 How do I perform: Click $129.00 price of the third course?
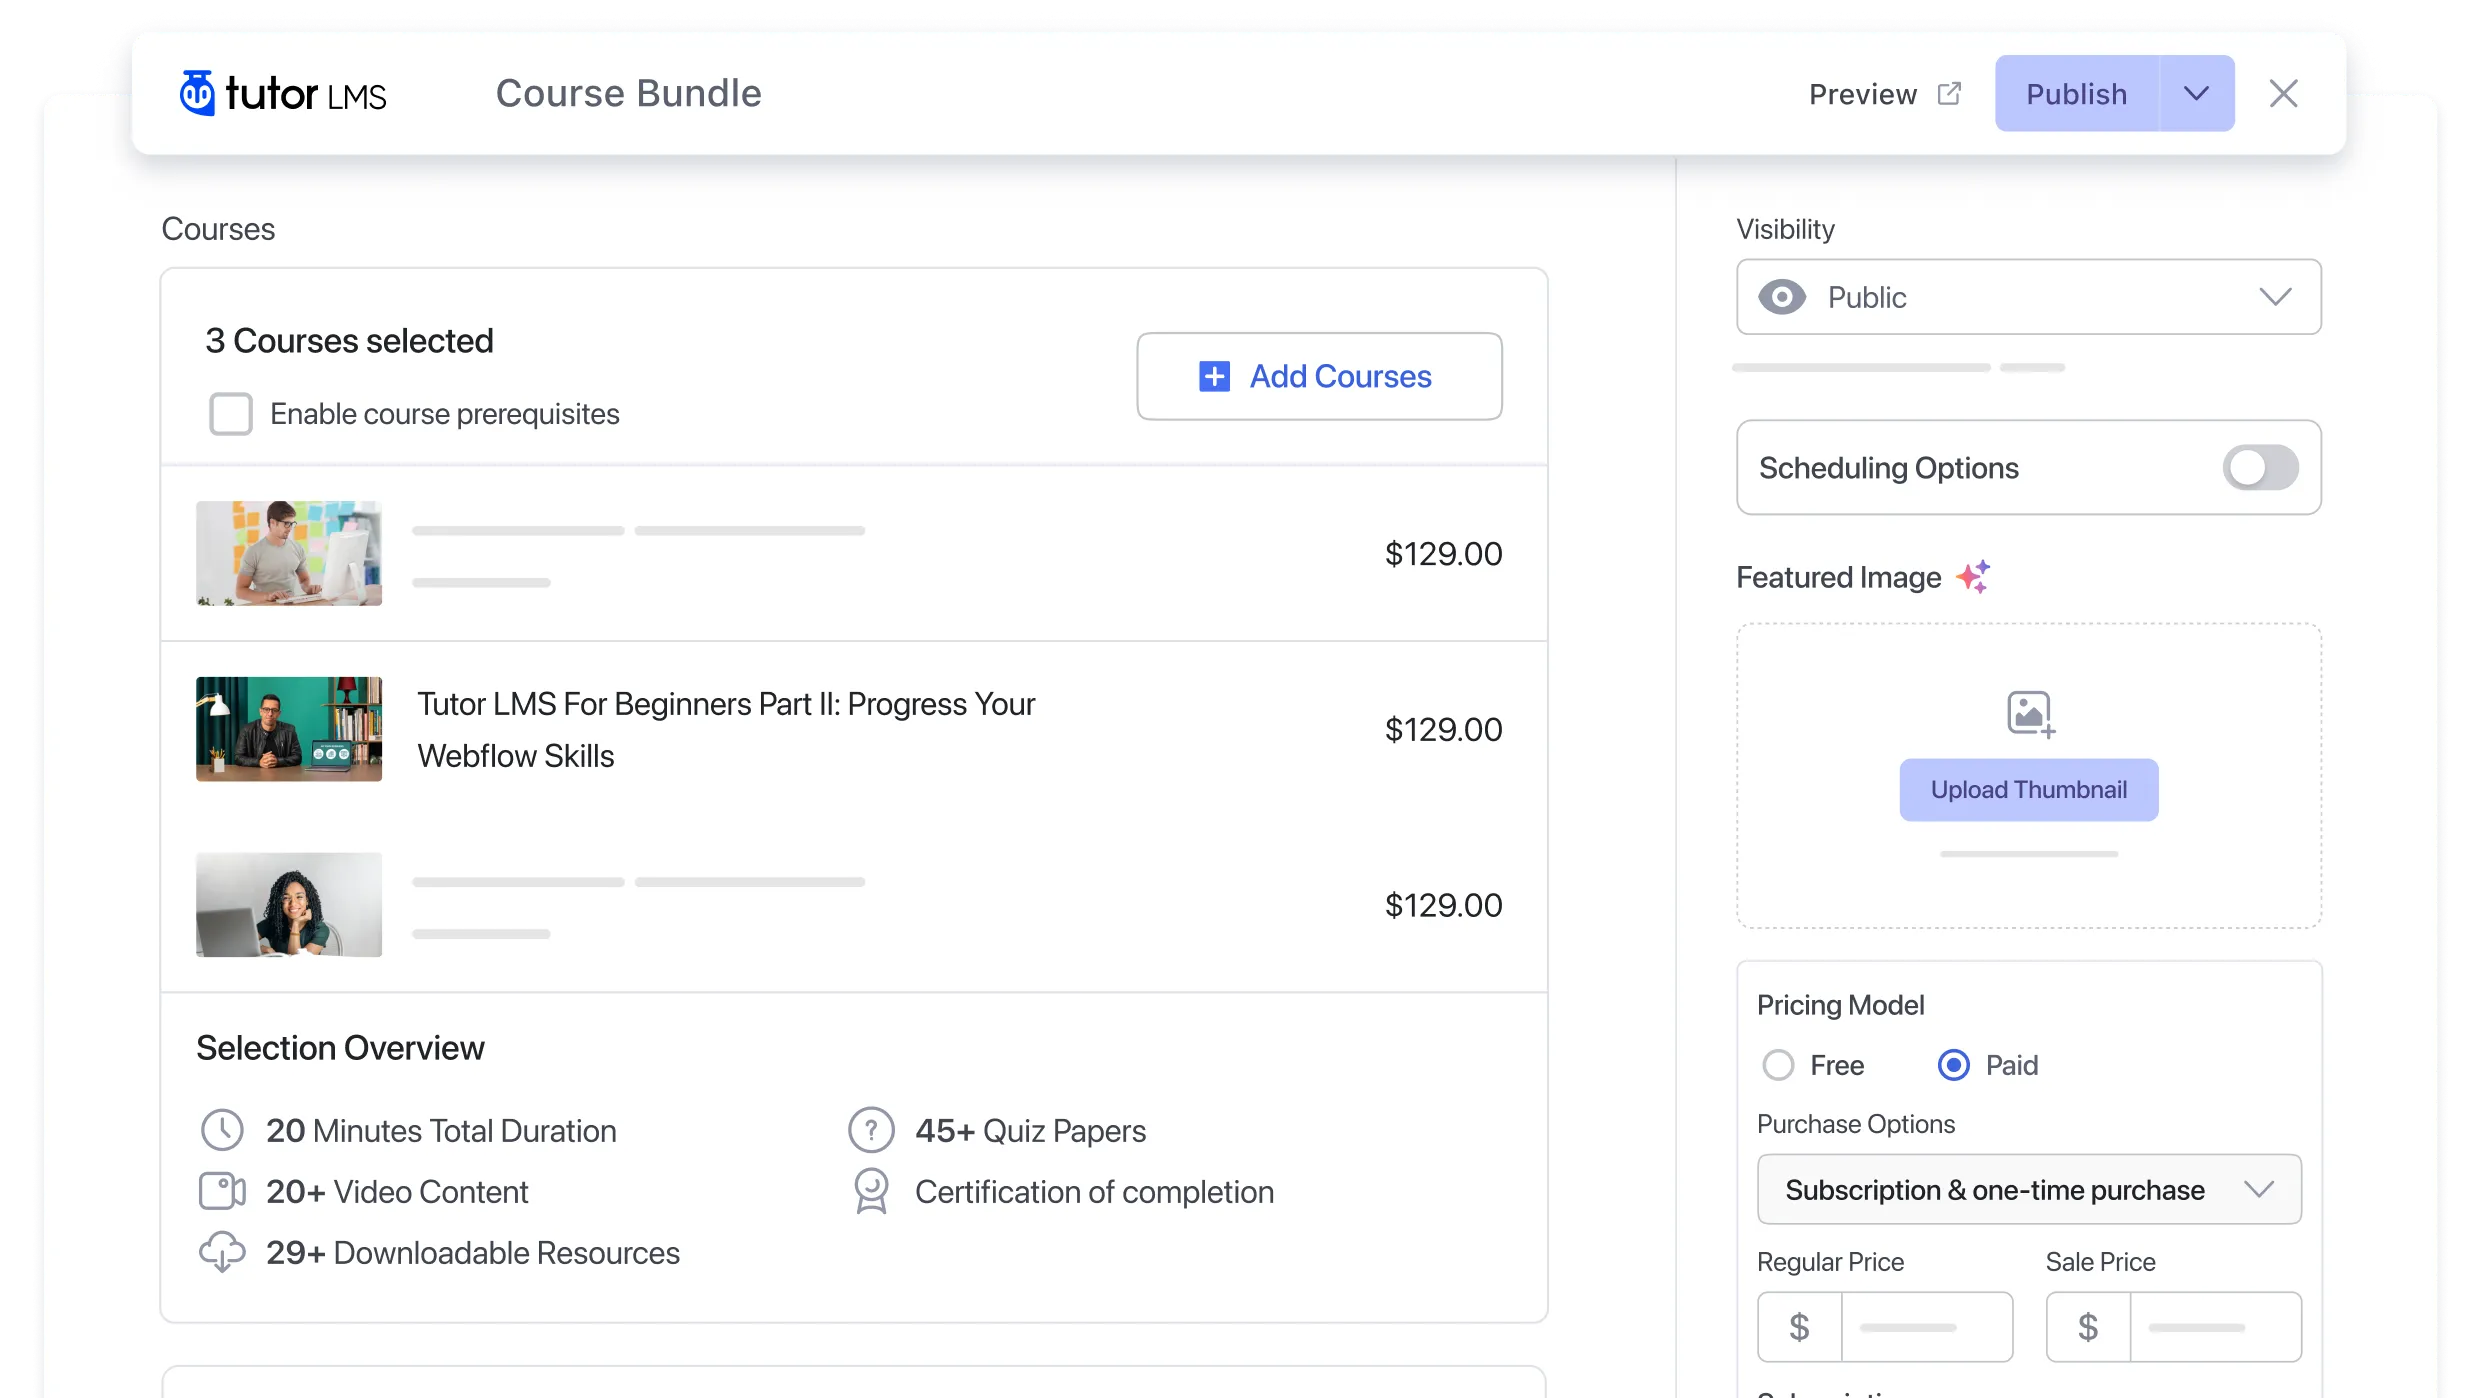[x=1443, y=905]
